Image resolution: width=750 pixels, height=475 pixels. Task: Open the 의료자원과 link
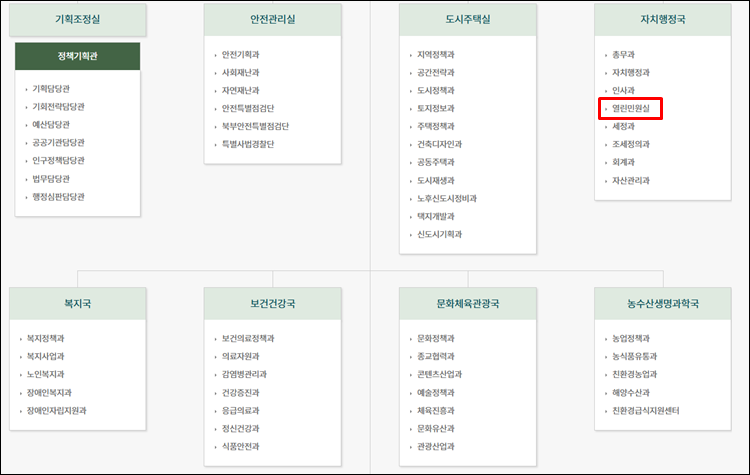click(x=241, y=356)
